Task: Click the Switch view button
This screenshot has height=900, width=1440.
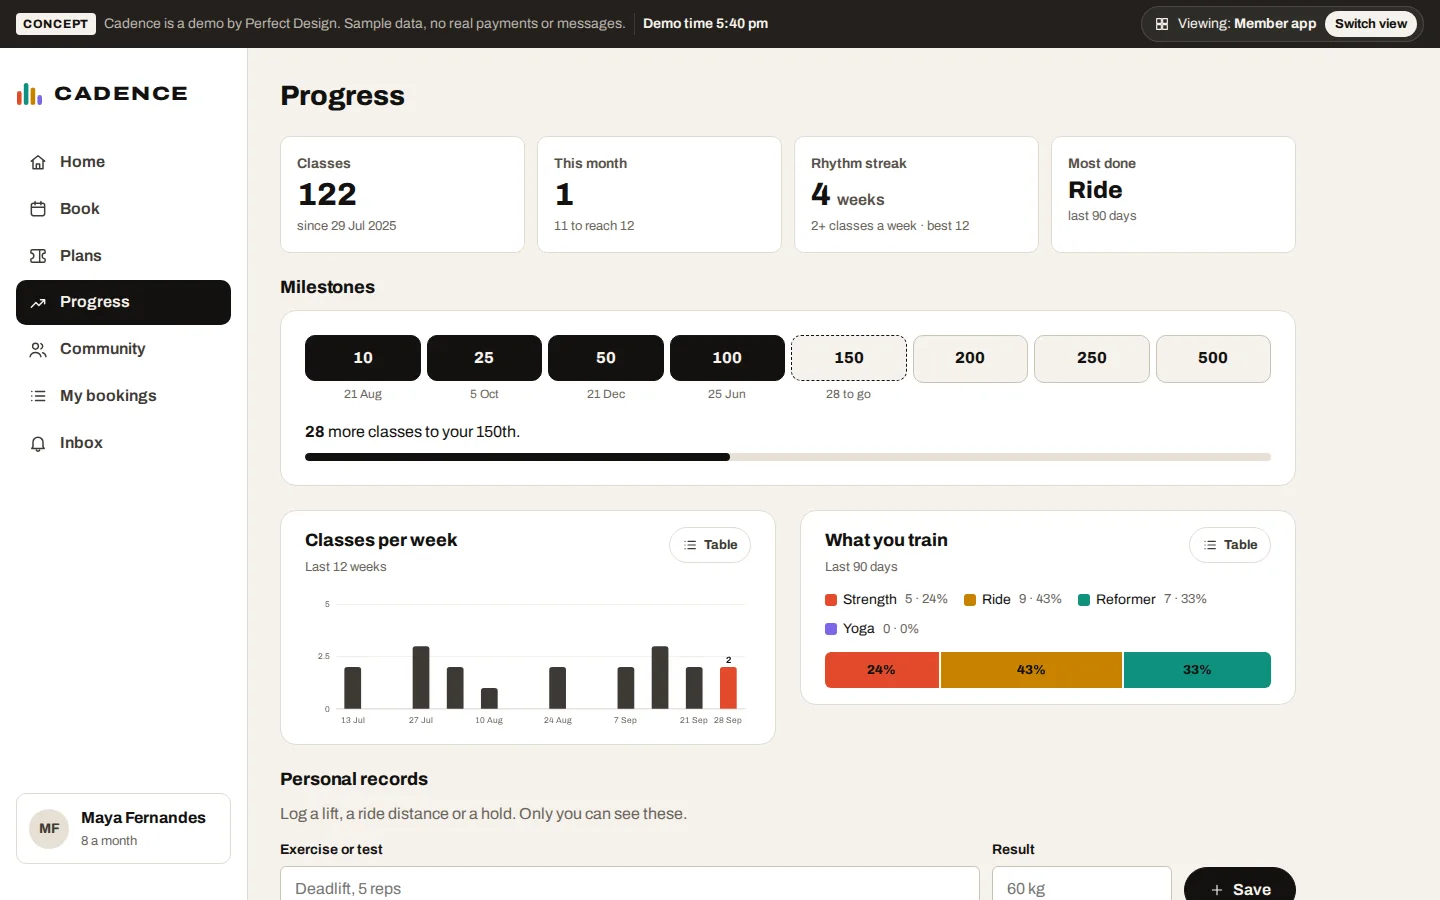Action: point(1370,24)
